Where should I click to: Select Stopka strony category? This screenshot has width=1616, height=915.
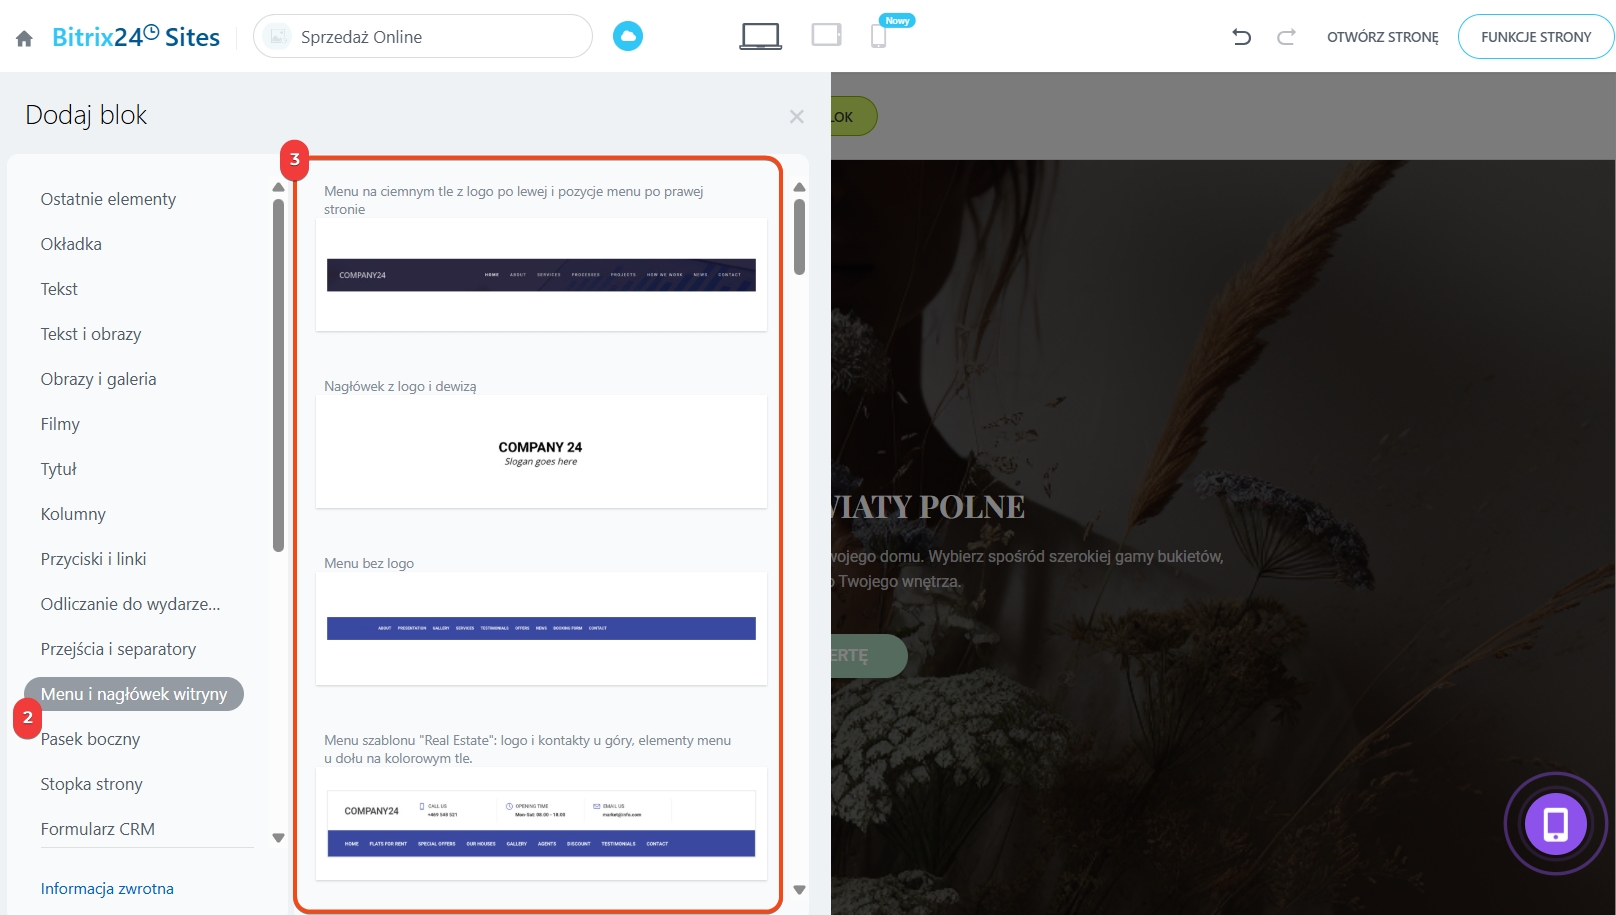(x=91, y=784)
